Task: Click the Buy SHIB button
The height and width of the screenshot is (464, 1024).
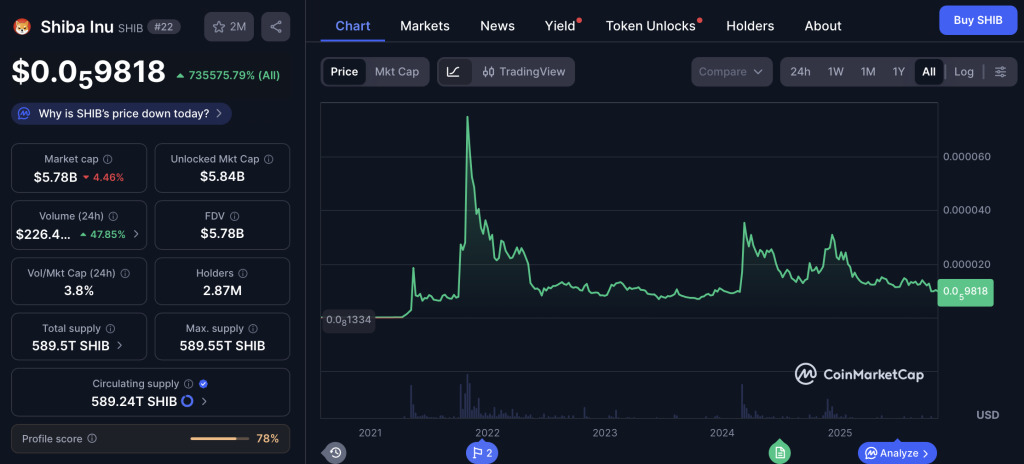Action: click(978, 20)
